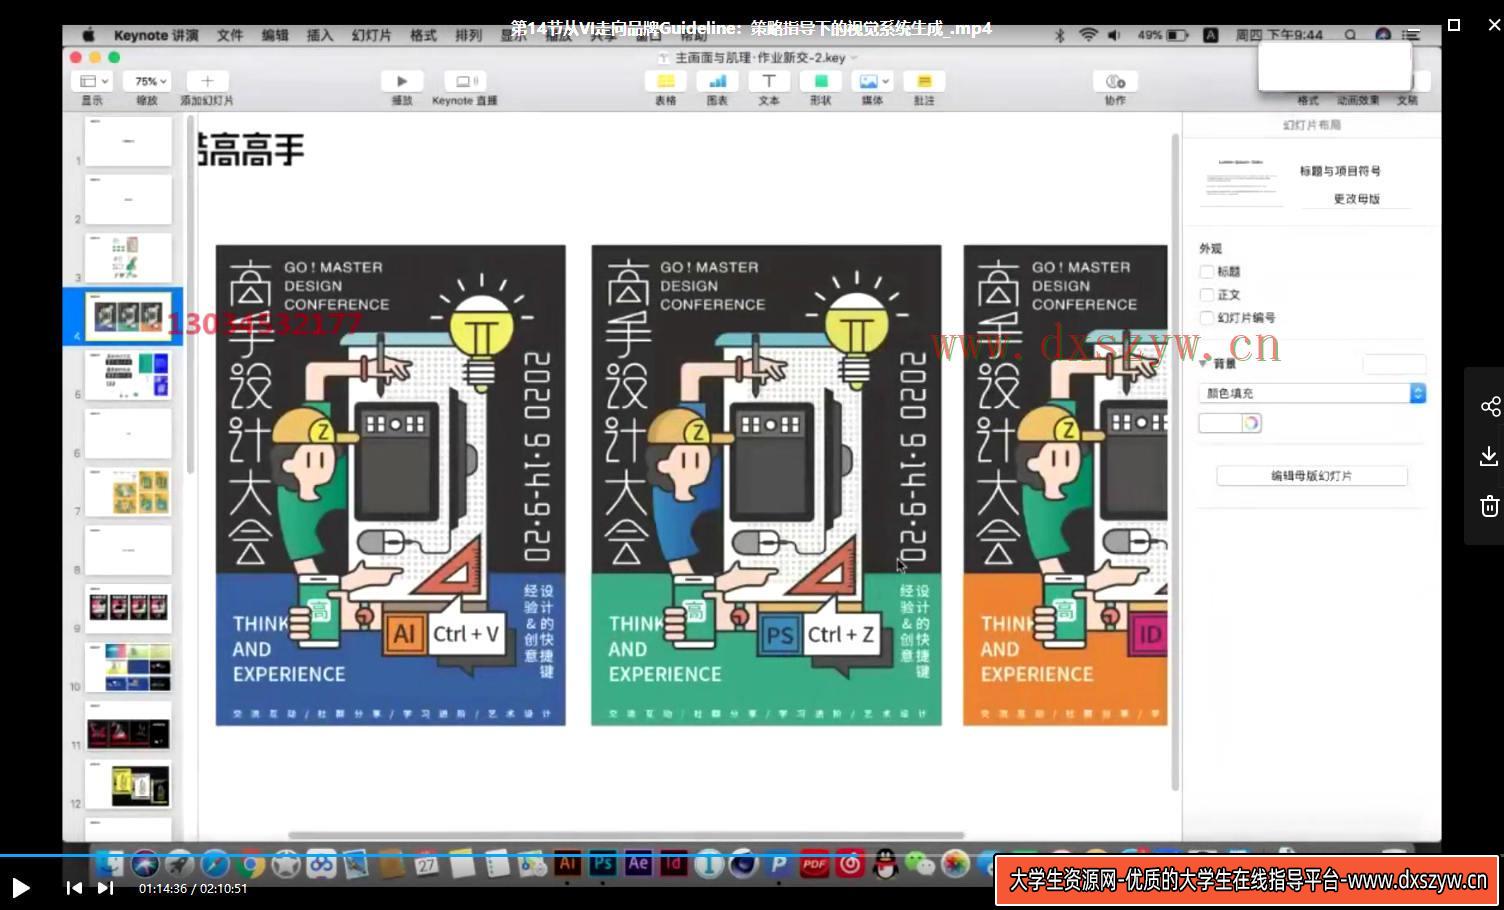Select slide 12 thumbnail in navigator
Image resolution: width=1504 pixels, height=910 pixels.
click(128, 785)
